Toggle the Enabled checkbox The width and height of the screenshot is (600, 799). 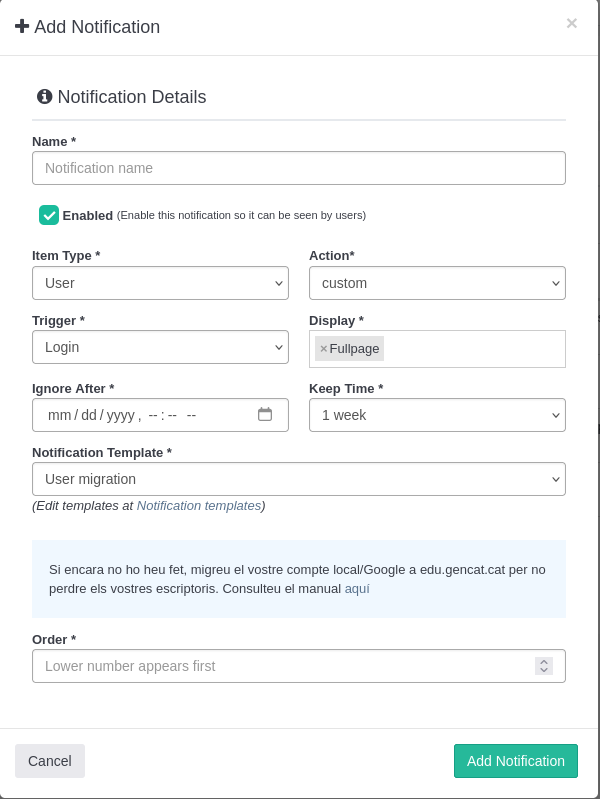coord(49,215)
